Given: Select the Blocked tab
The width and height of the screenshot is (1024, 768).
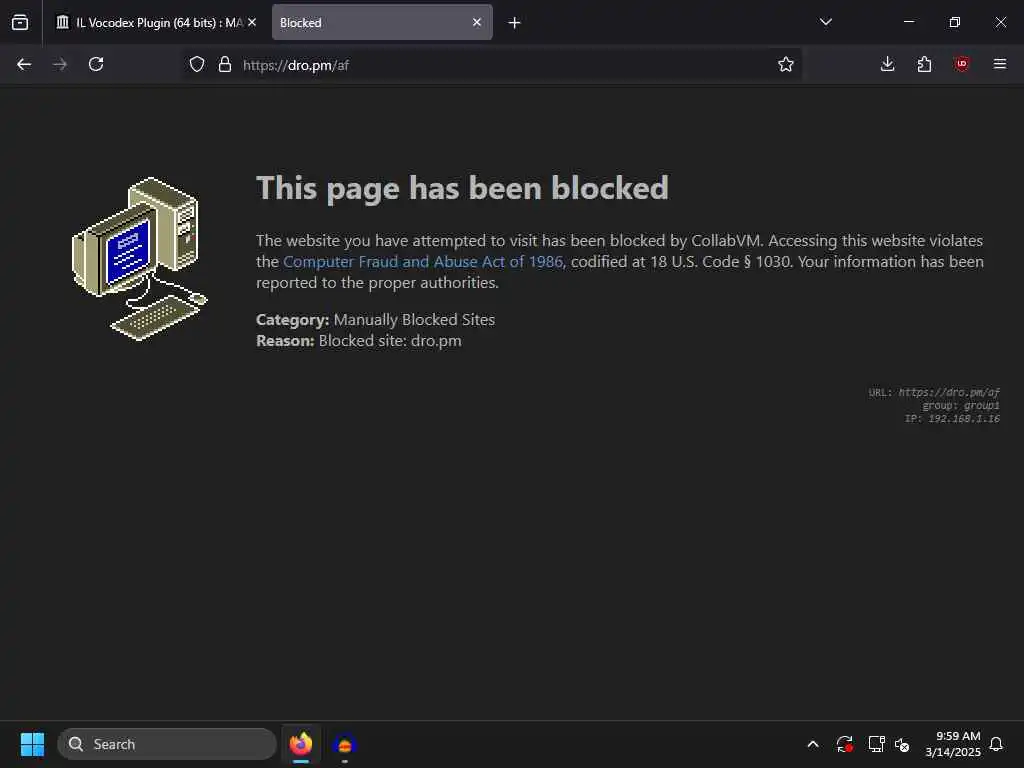Looking at the screenshot, I should point(382,22).
